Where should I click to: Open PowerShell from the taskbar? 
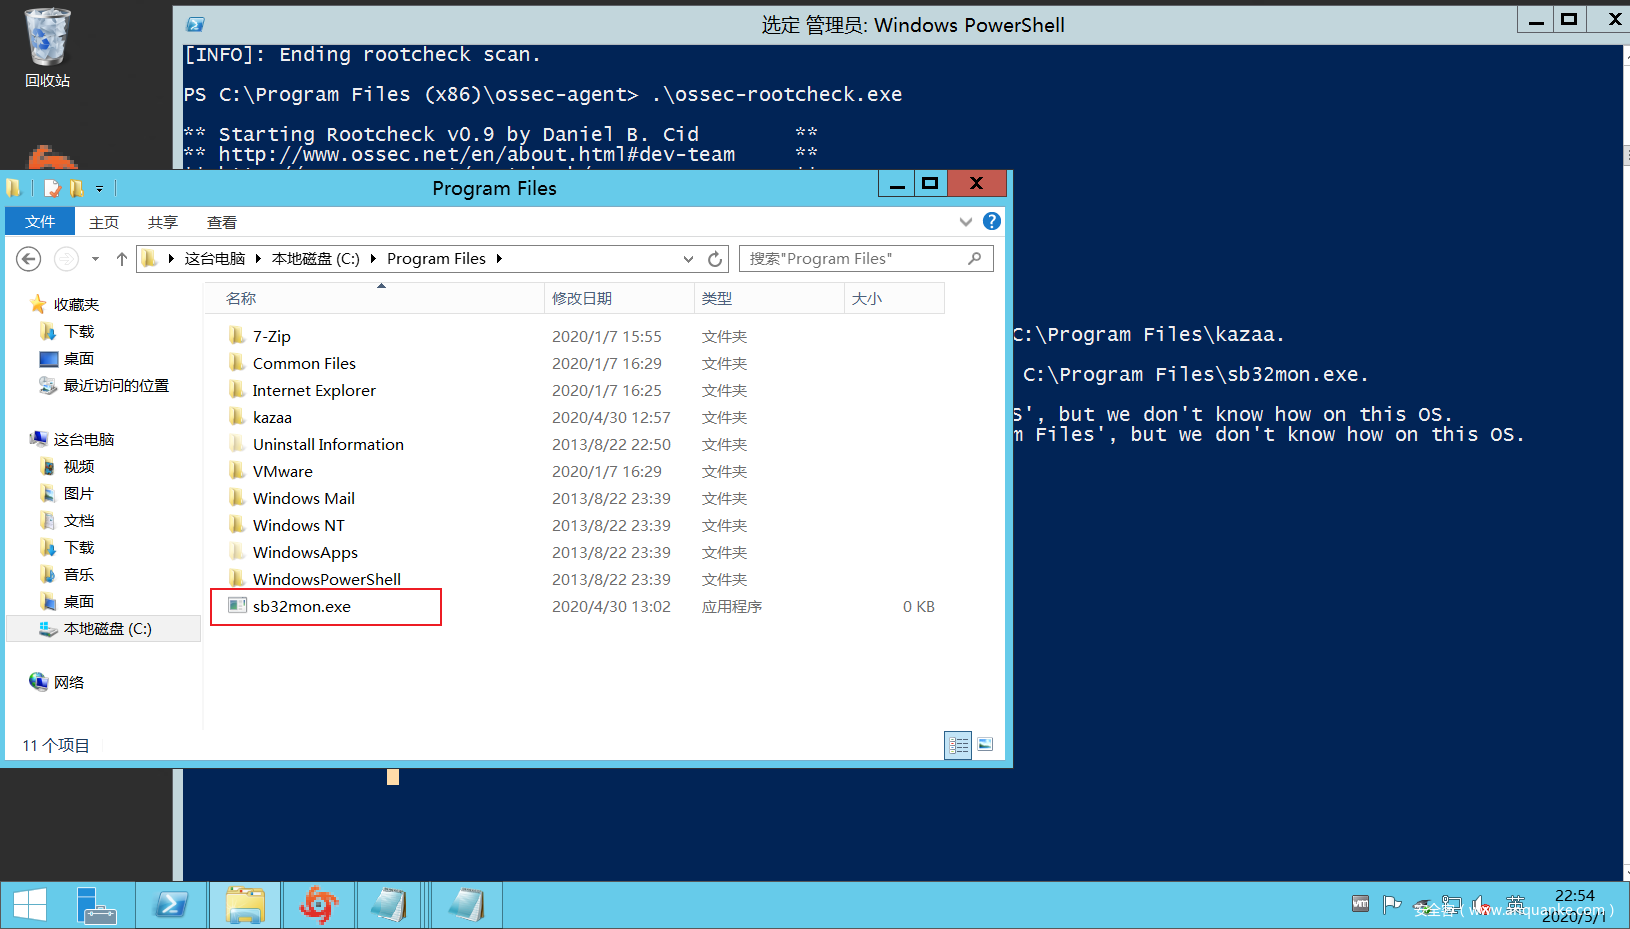click(x=171, y=905)
